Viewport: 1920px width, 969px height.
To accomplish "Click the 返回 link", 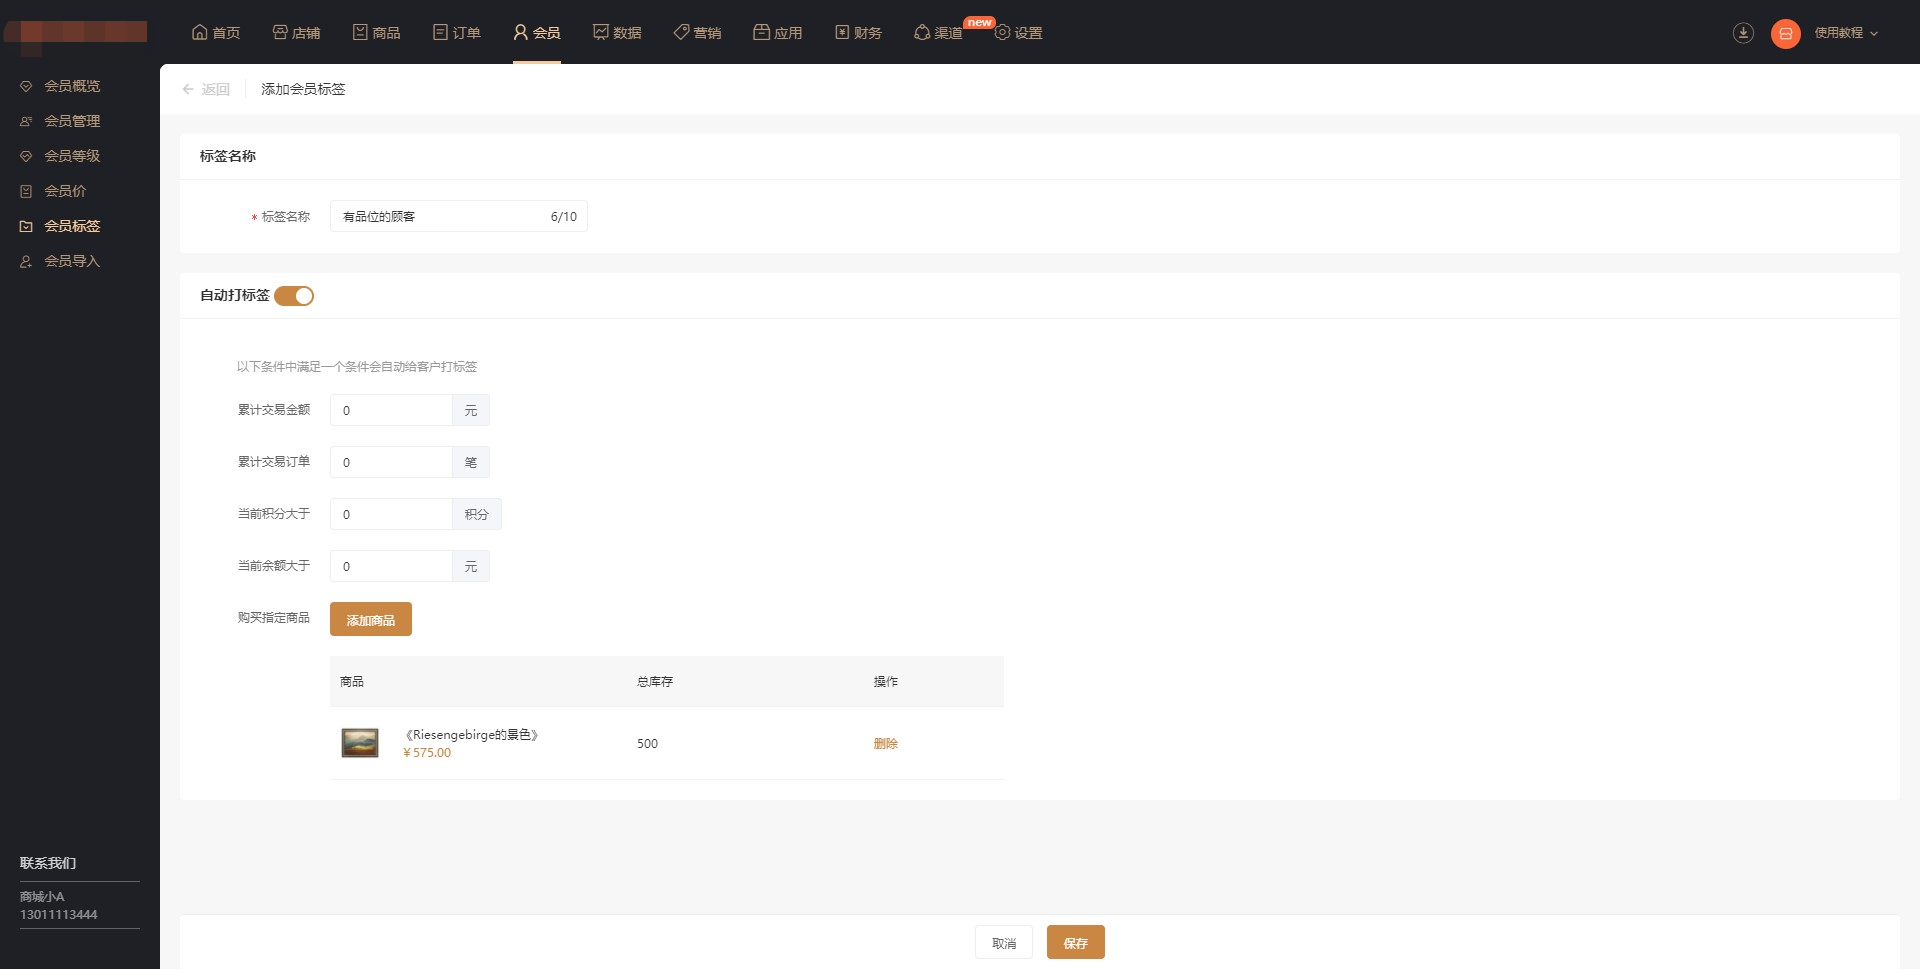I will coord(216,89).
